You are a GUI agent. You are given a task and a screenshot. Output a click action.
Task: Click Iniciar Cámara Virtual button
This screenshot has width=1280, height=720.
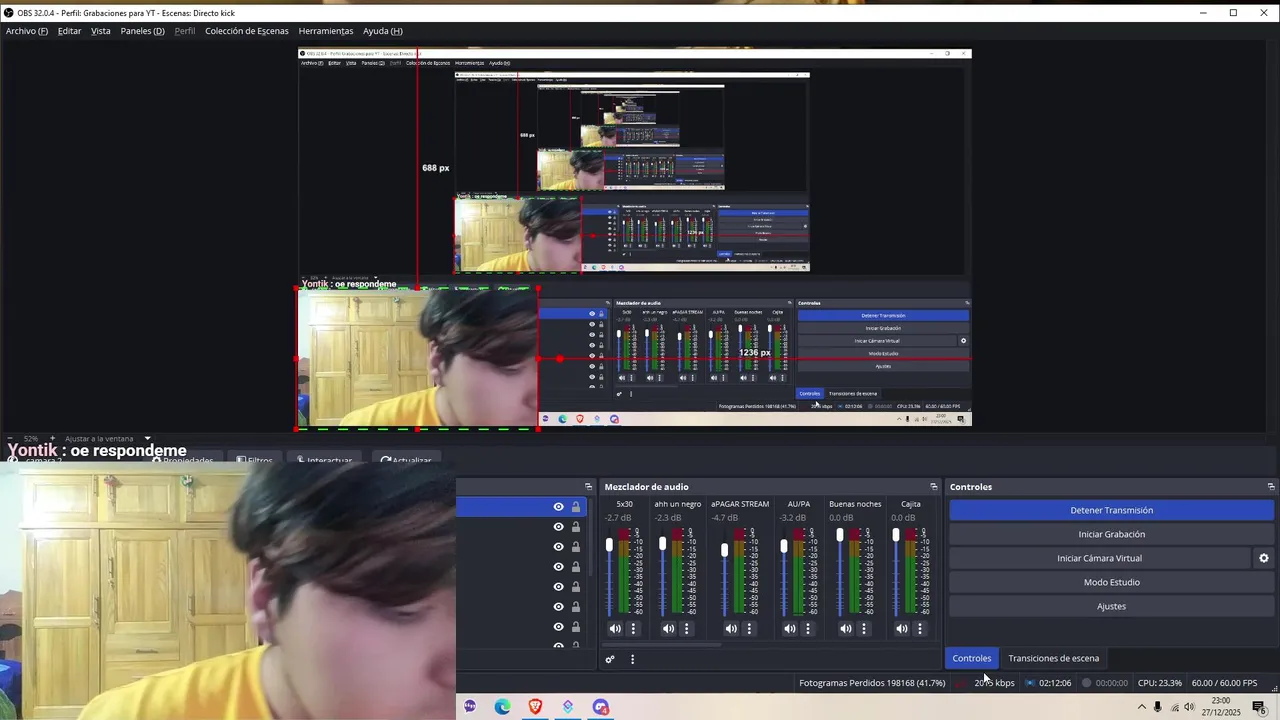tap(1100, 558)
